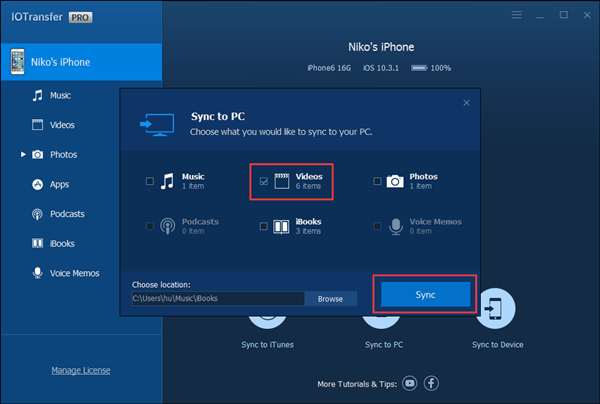
Task: Click the iPhone device thumbnail icon
Action: point(17,61)
